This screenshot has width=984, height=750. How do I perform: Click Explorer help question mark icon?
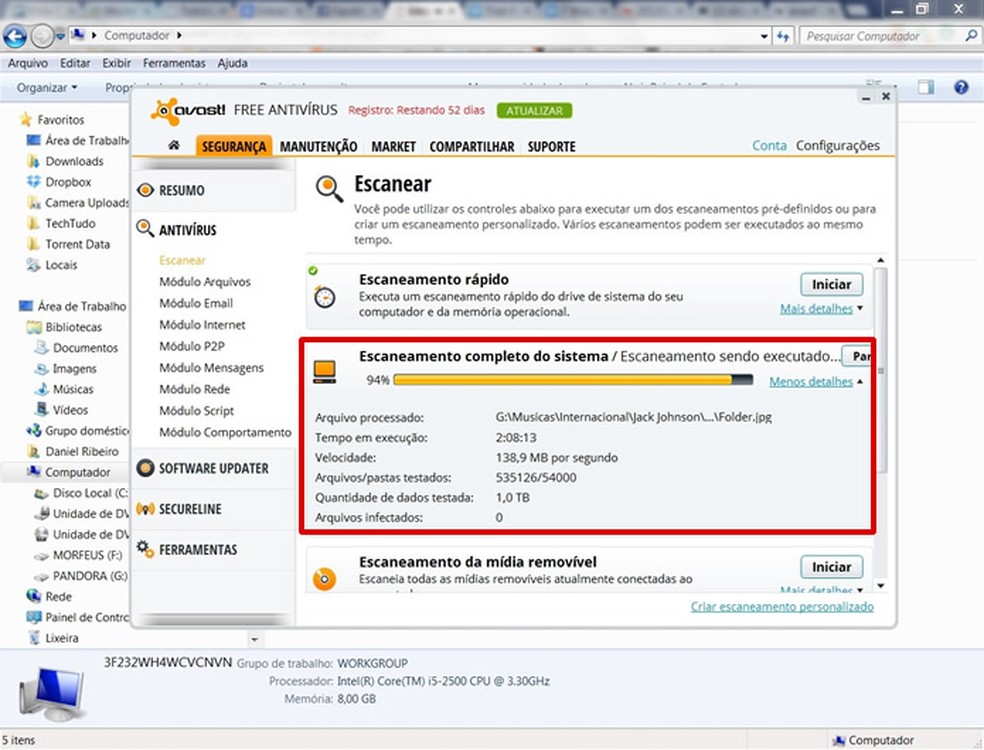[961, 87]
